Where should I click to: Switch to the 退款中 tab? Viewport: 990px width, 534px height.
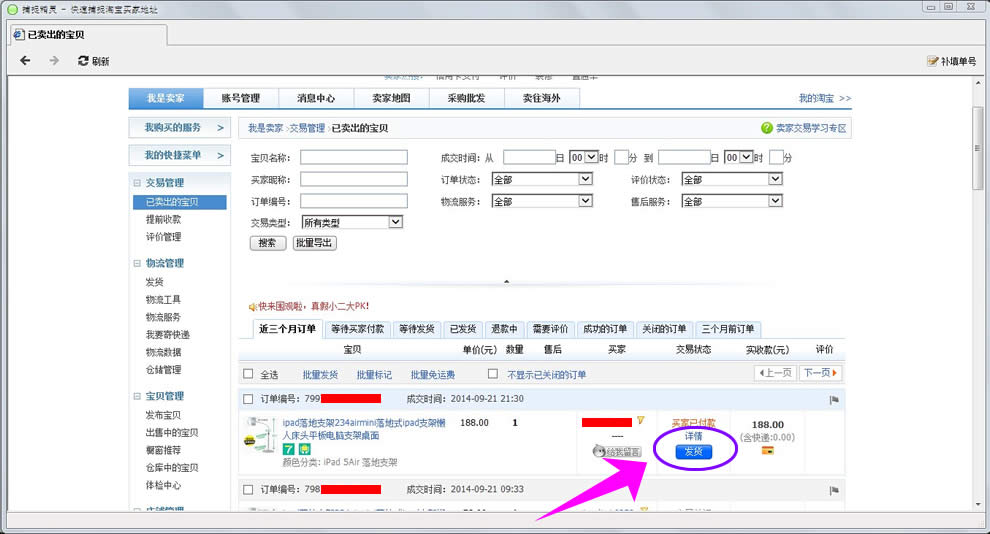pyautogui.click(x=504, y=329)
